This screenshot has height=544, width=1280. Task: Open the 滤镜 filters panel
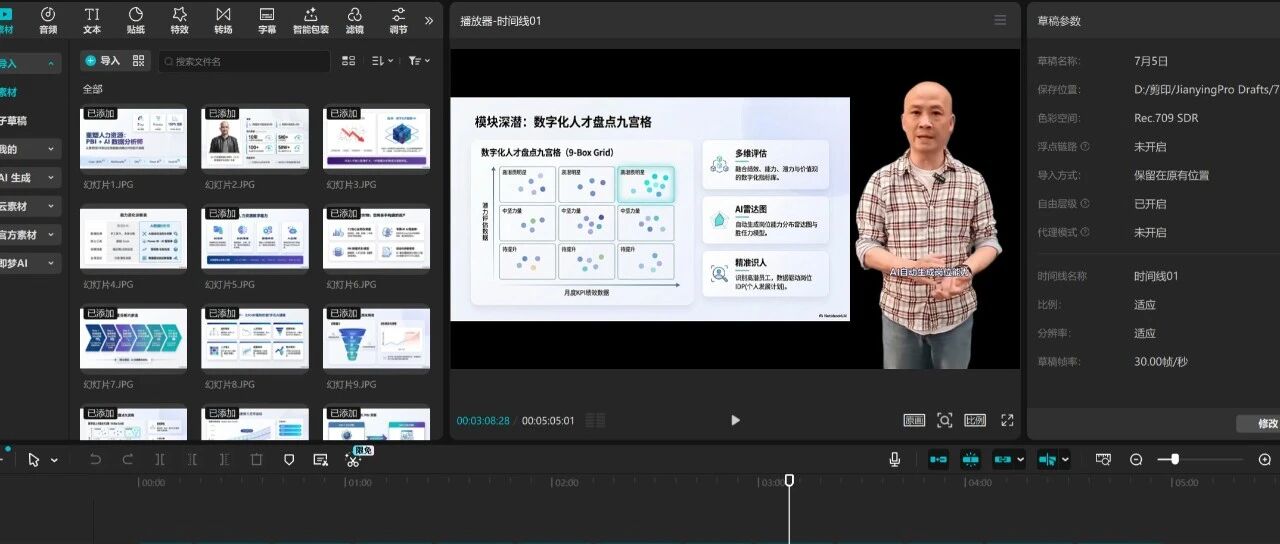click(355, 20)
